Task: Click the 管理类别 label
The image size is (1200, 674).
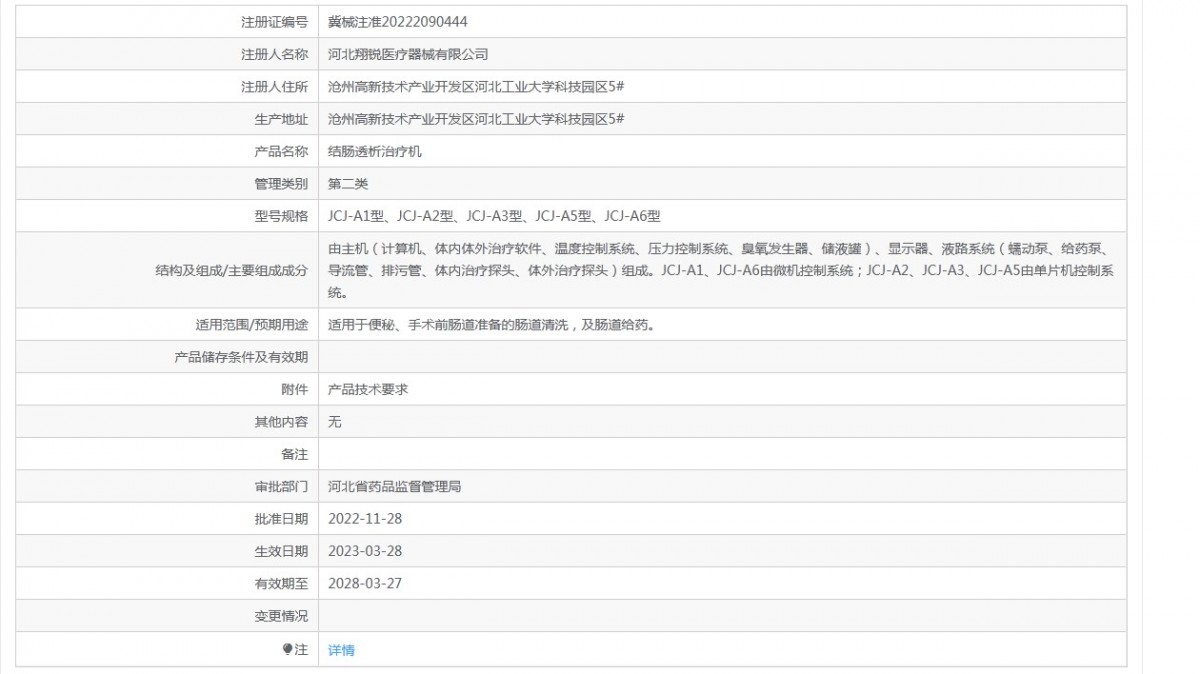Action: coord(281,184)
